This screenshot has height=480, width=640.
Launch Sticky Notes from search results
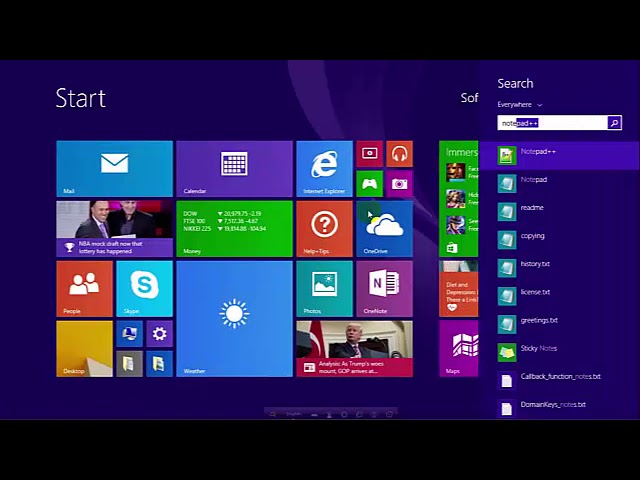pos(559,353)
